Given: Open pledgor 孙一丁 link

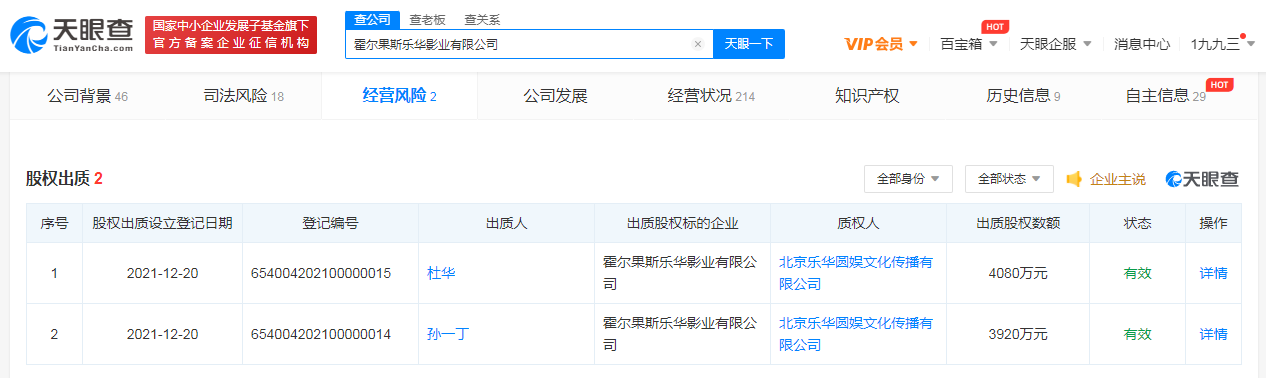Looking at the screenshot, I should pos(448,334).
